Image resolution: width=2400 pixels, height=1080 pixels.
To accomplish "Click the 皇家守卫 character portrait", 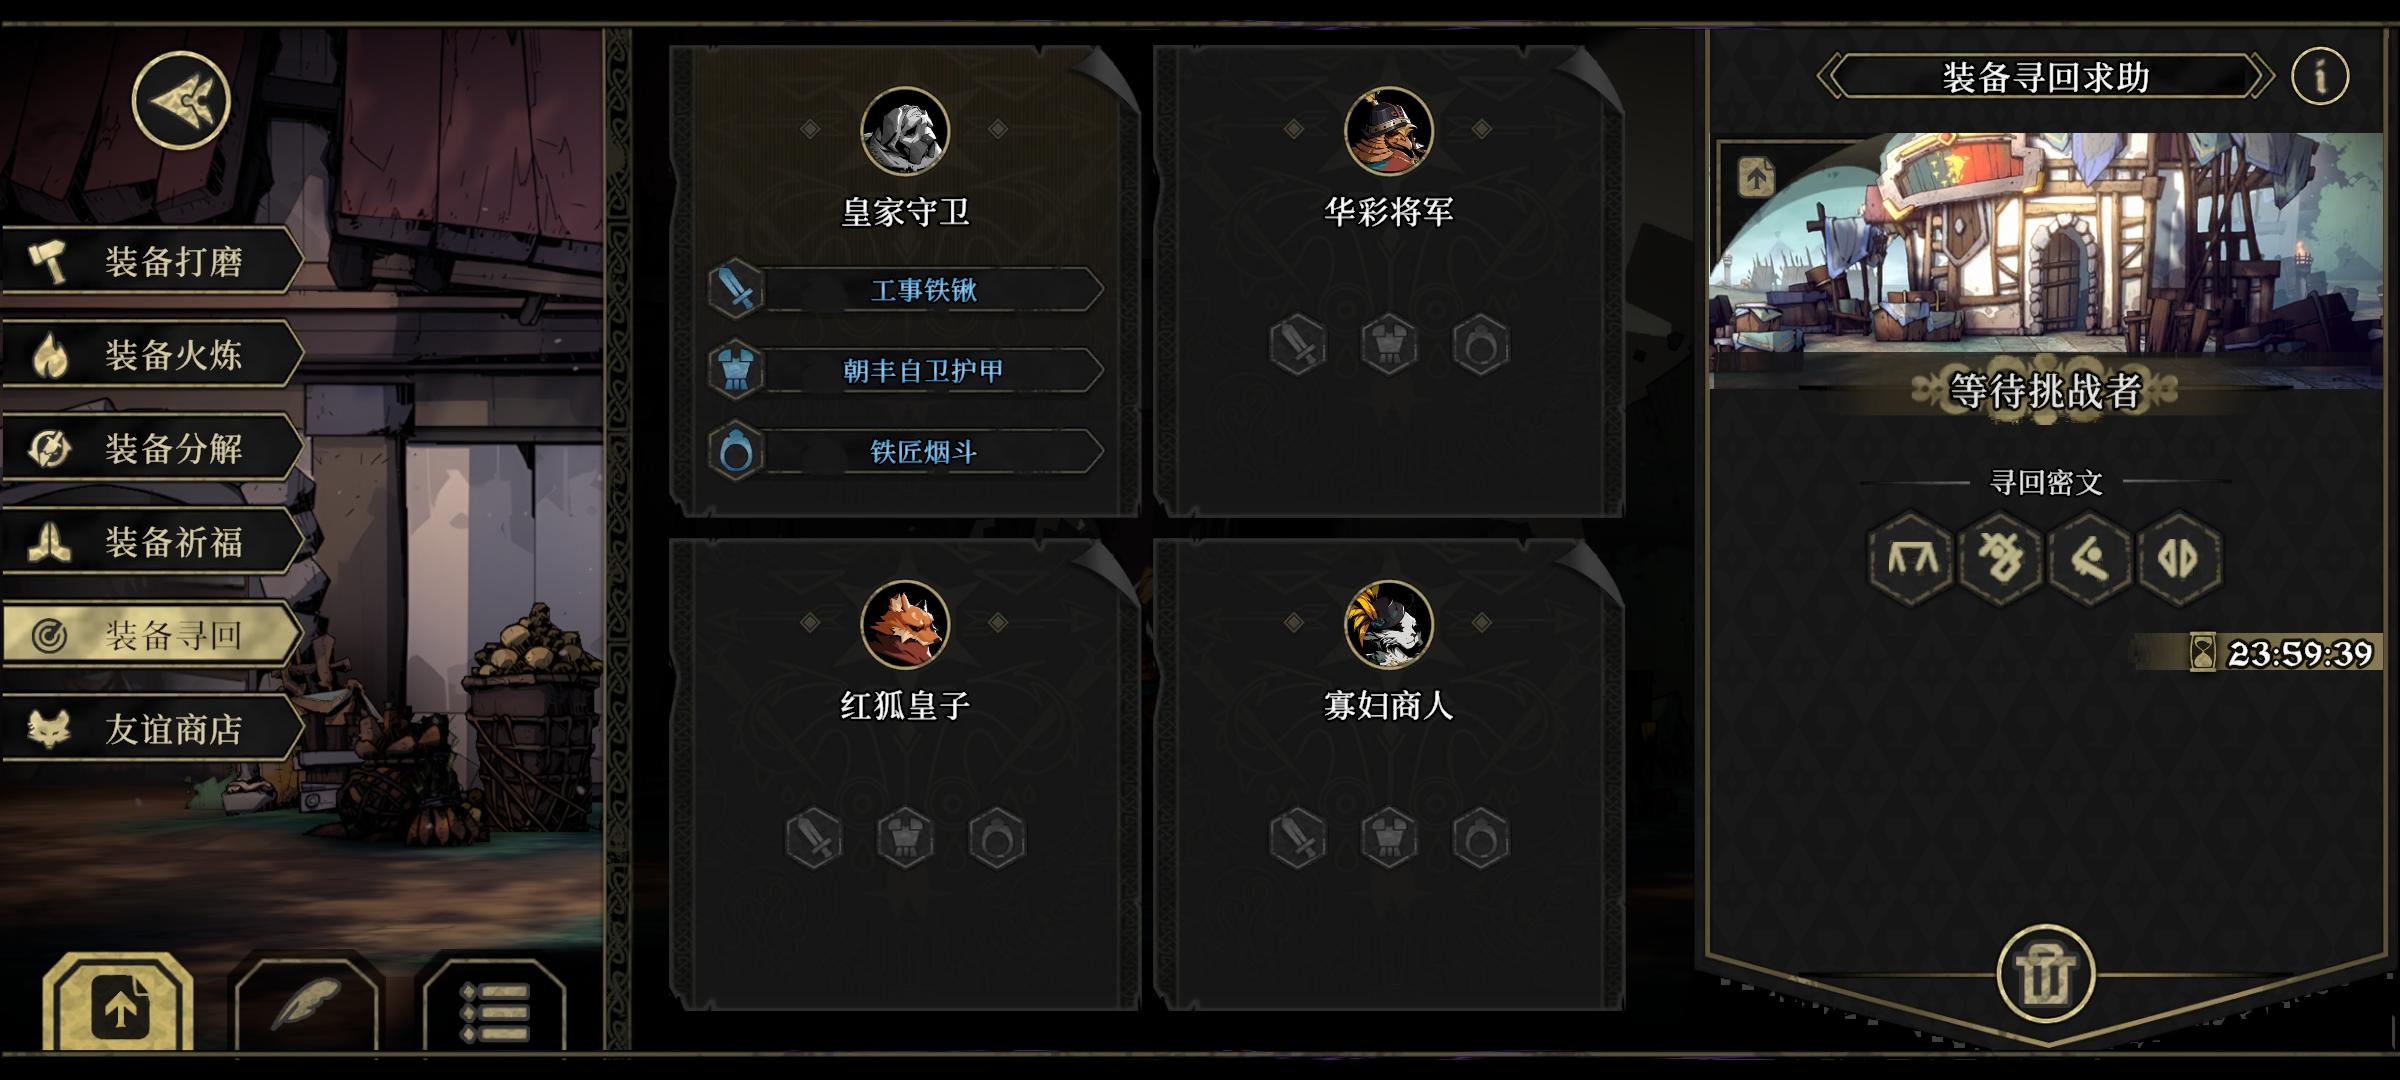I will [x=905, y=131].
